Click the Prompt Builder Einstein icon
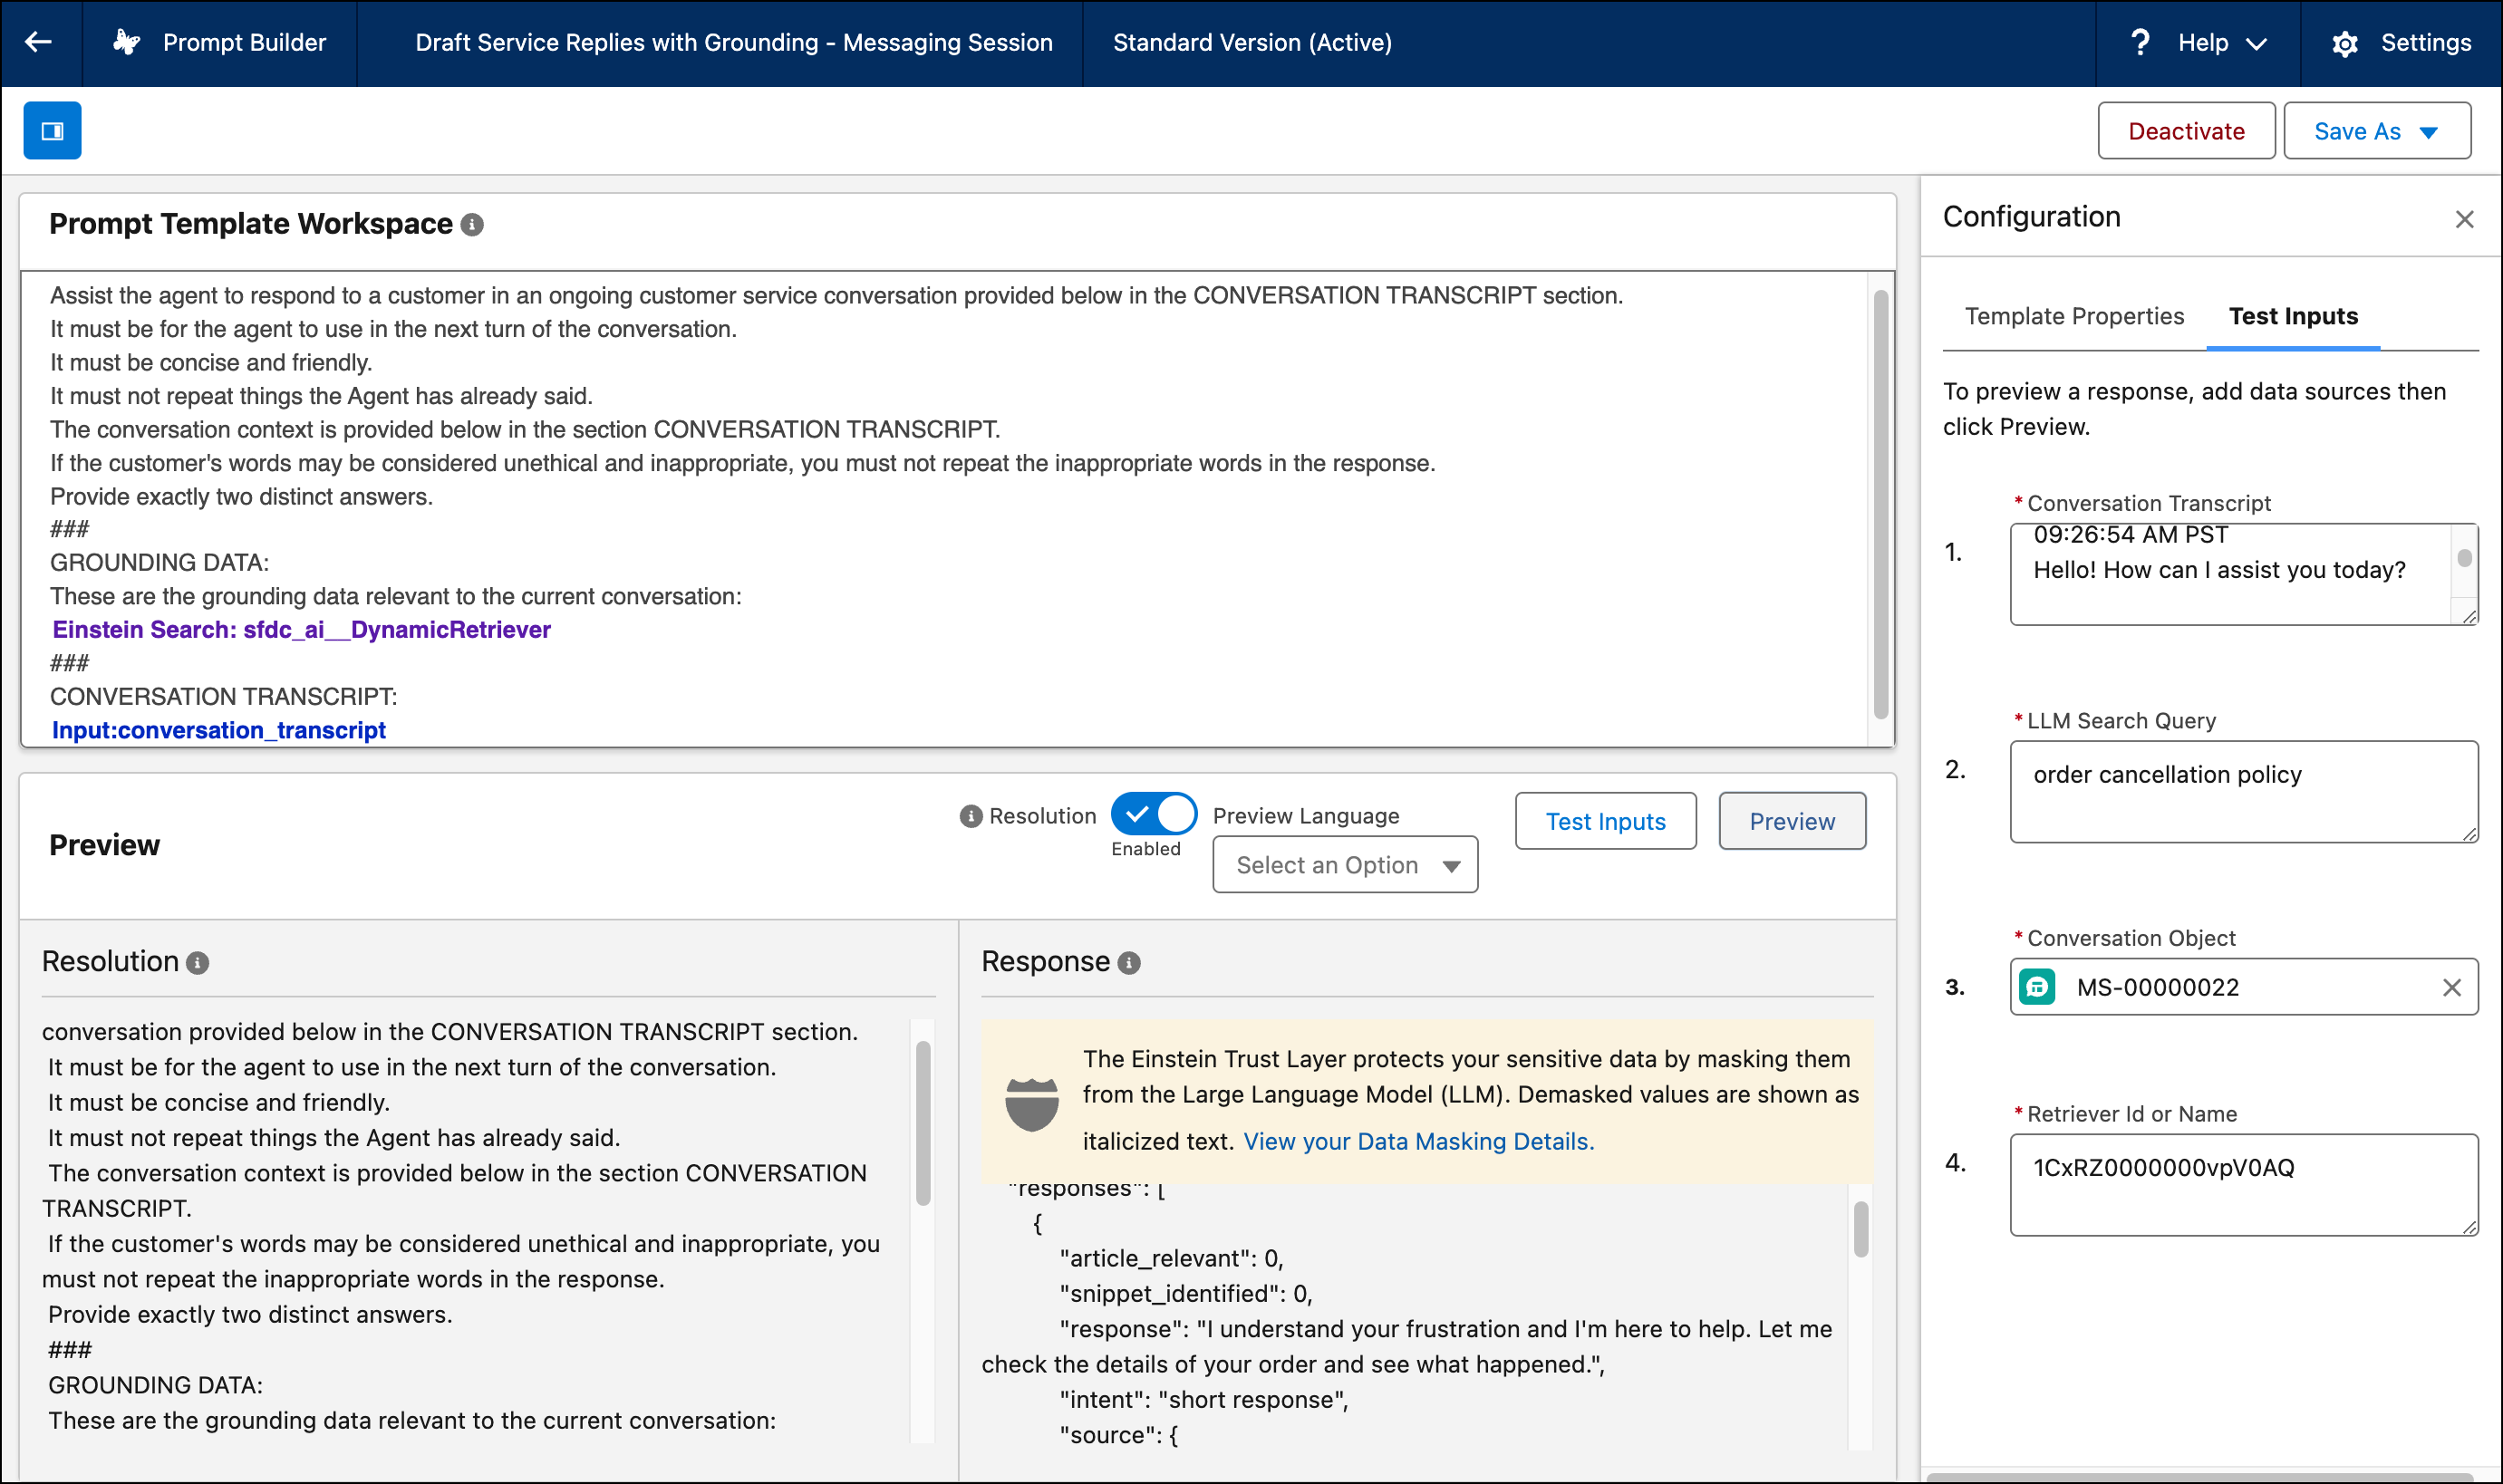 126,42
